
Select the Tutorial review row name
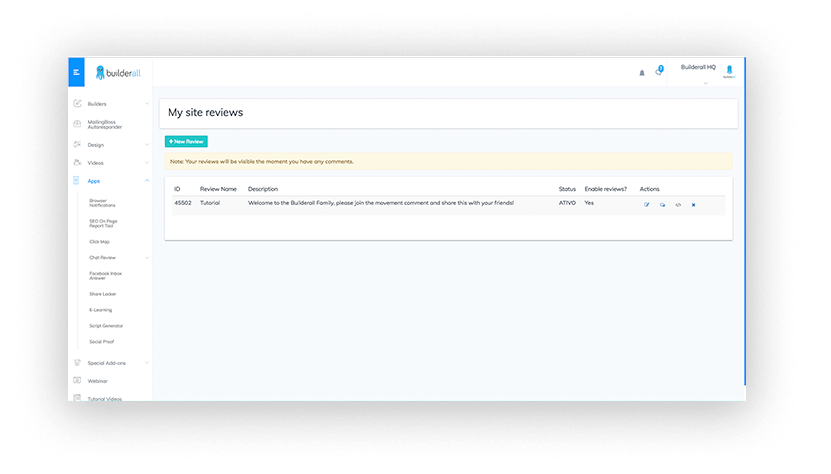point(210,204)
